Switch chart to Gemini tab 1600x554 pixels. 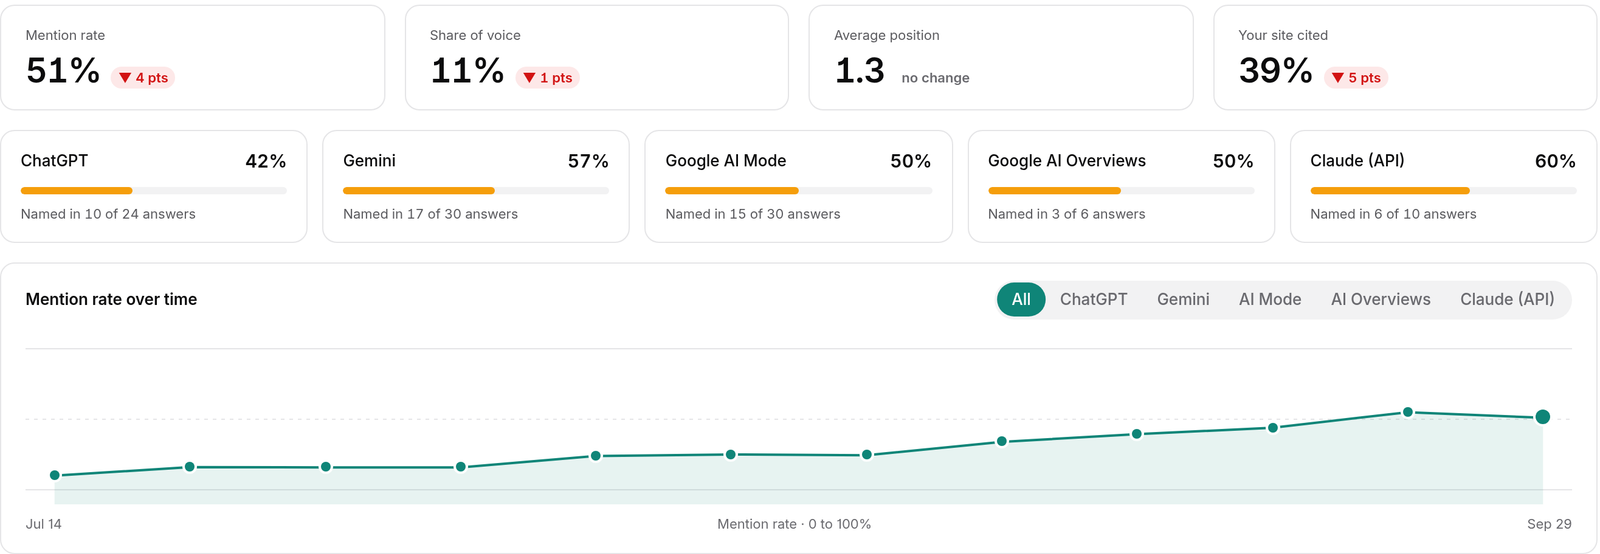[x=1183, y=299]
